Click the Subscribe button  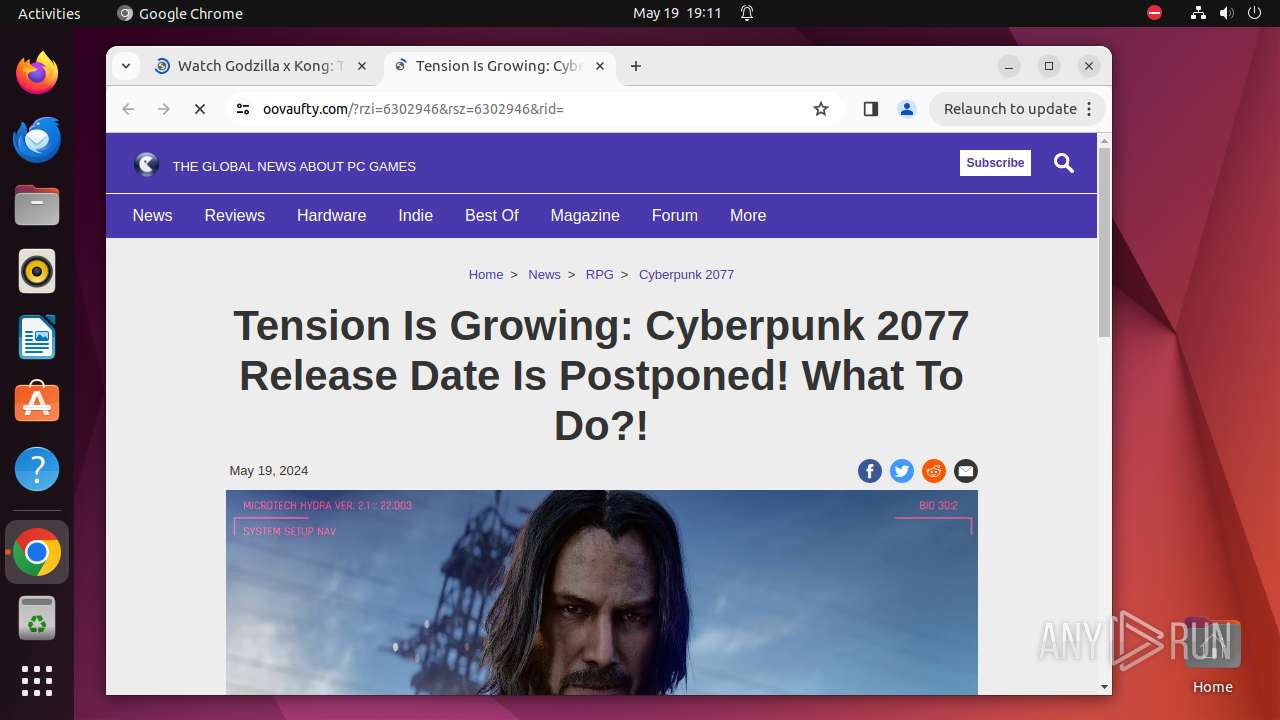(995, 163)
